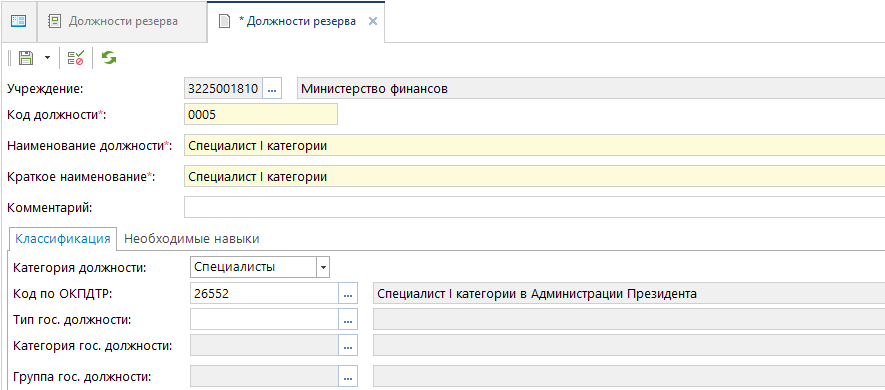
Task: Open the Группа гос. должности ellipsis lookup
Action: [x=348, y=376]
